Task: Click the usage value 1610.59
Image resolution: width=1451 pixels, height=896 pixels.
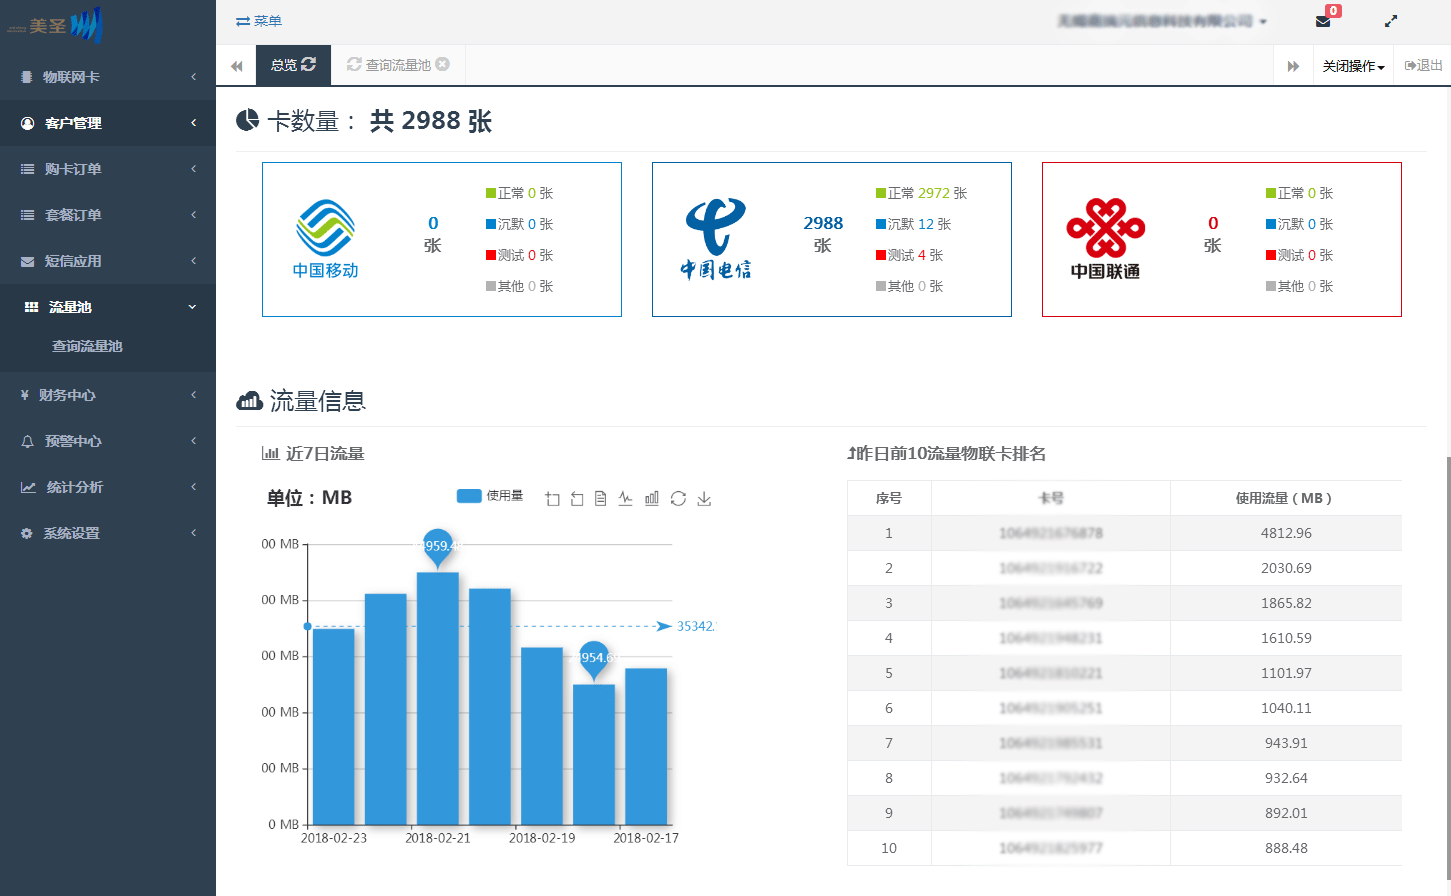Action: pos(1286,638)
